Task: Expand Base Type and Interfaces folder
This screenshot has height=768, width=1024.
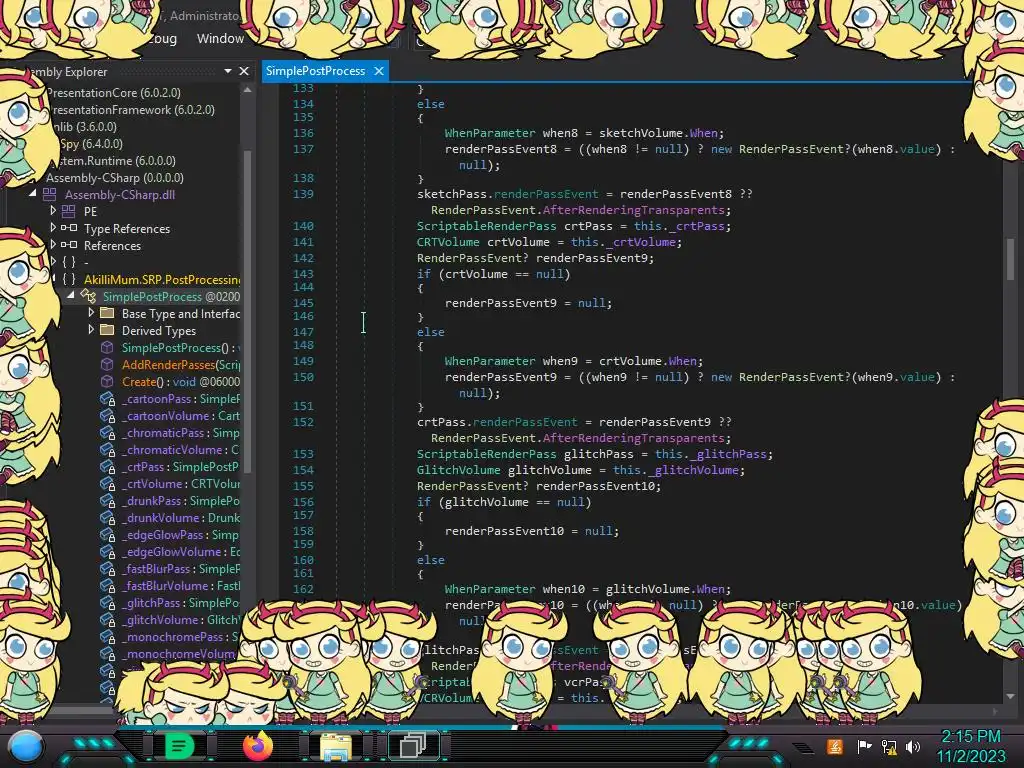Action: tap(91, 312)
